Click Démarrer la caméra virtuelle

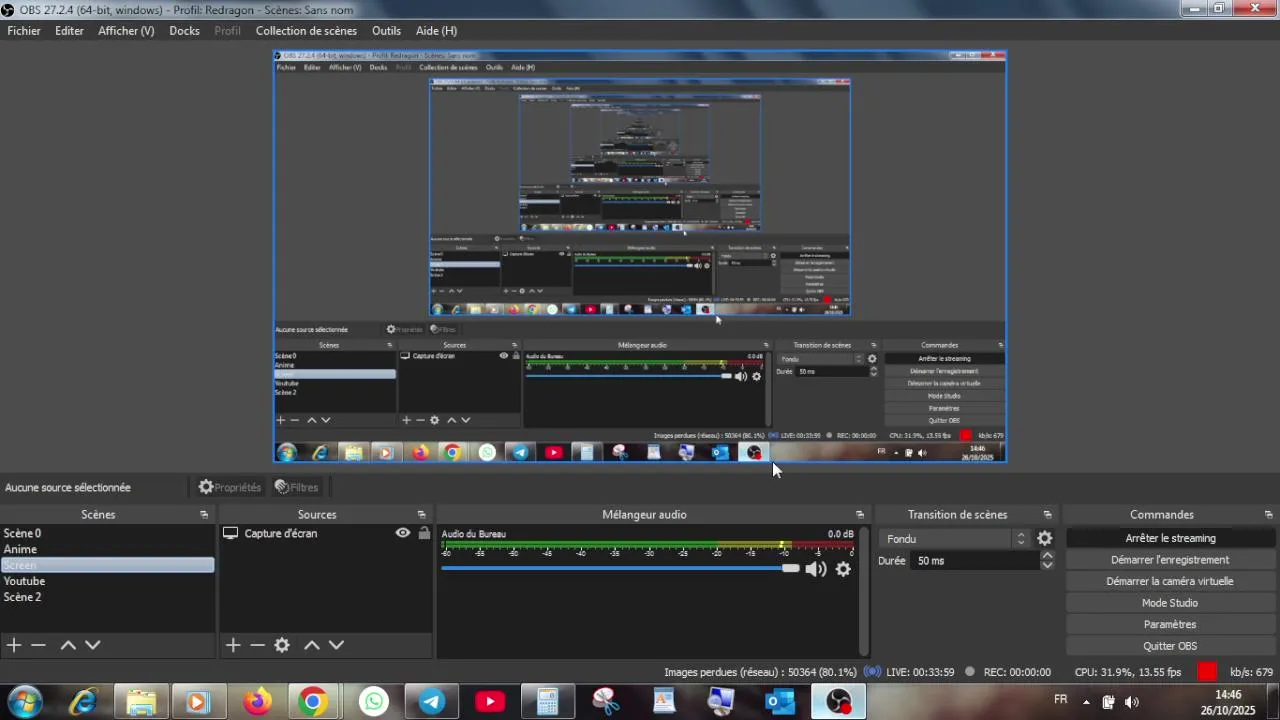pyautogui.click(x=1170, y=581)
